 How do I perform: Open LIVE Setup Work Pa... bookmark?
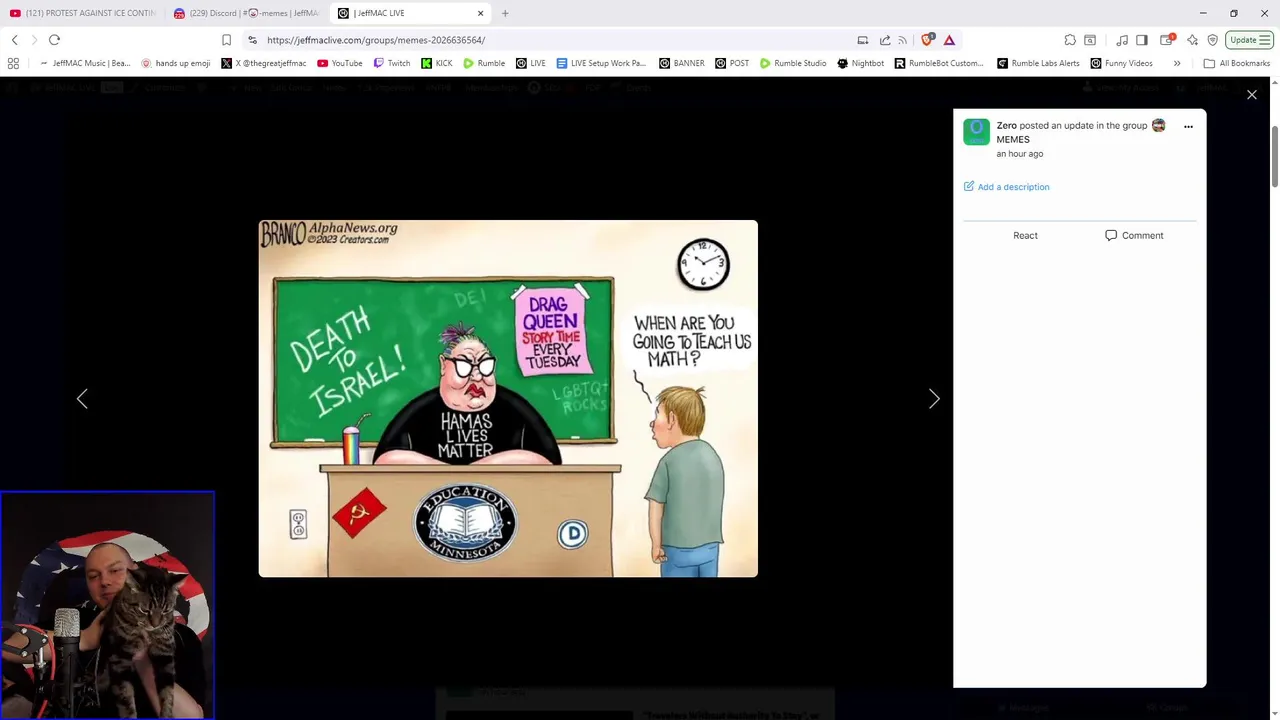click(602, 63)
